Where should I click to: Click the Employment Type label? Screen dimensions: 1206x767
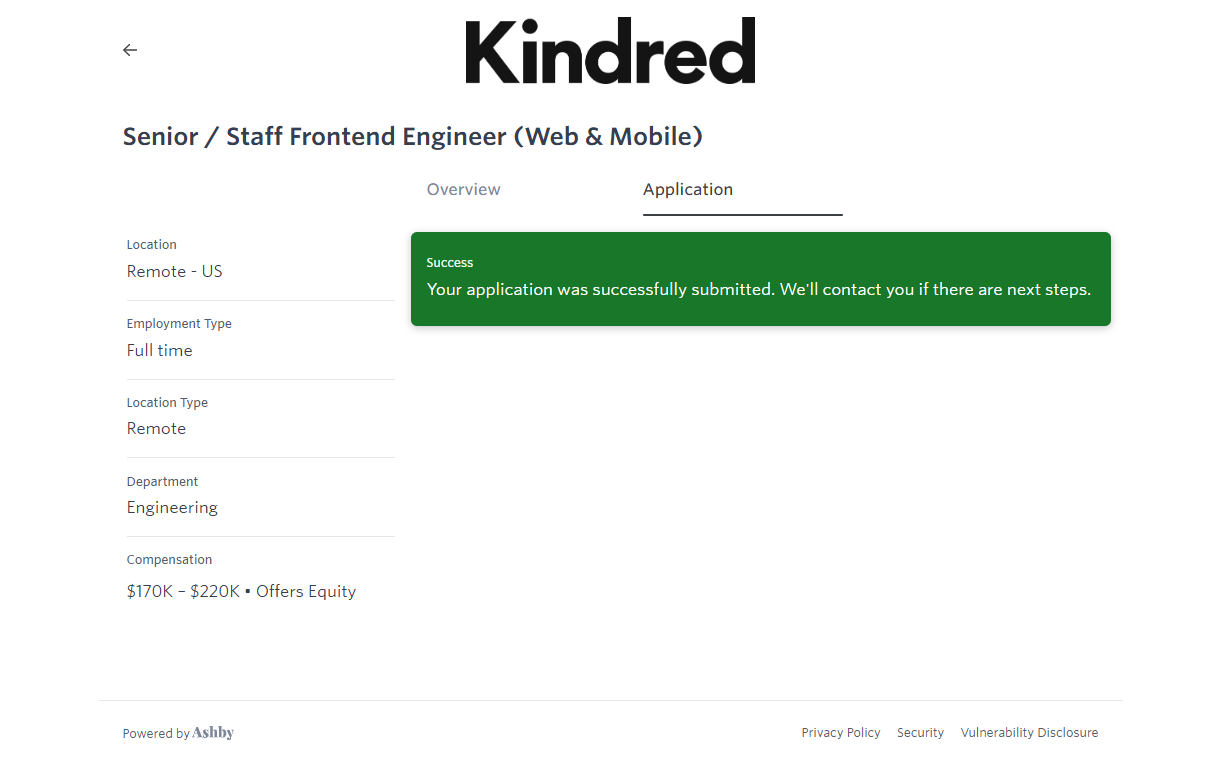point(179,324)
